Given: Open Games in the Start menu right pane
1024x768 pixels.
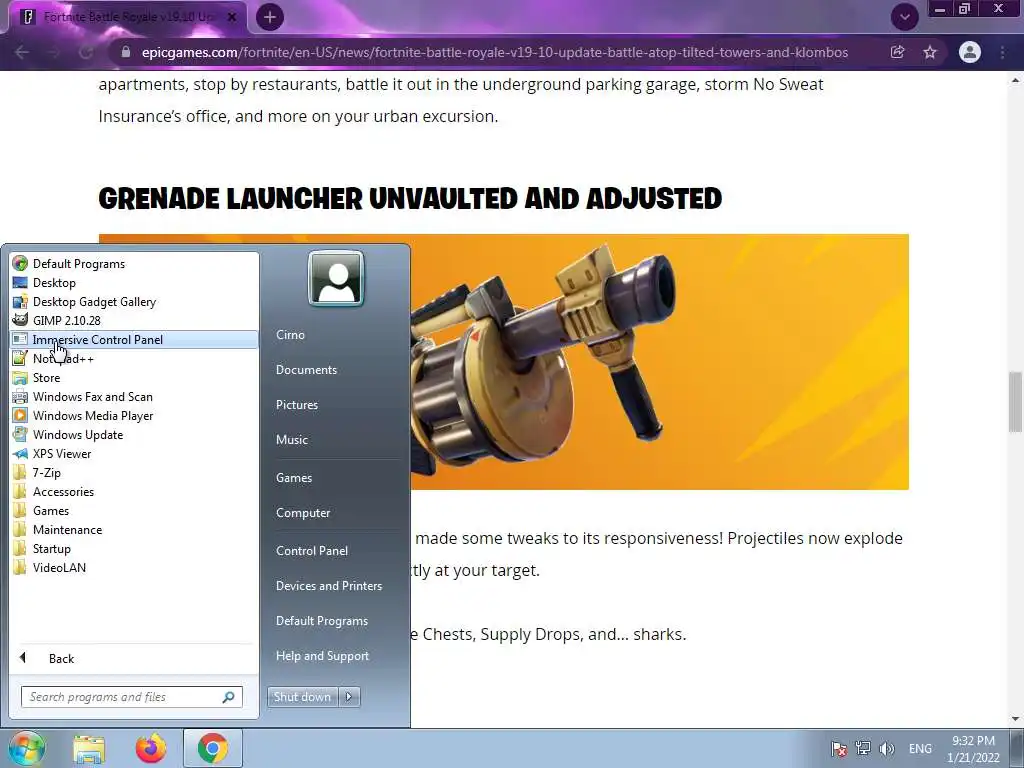Looking at the screenshot, I should pyautogui.click(x=294, y=478).
